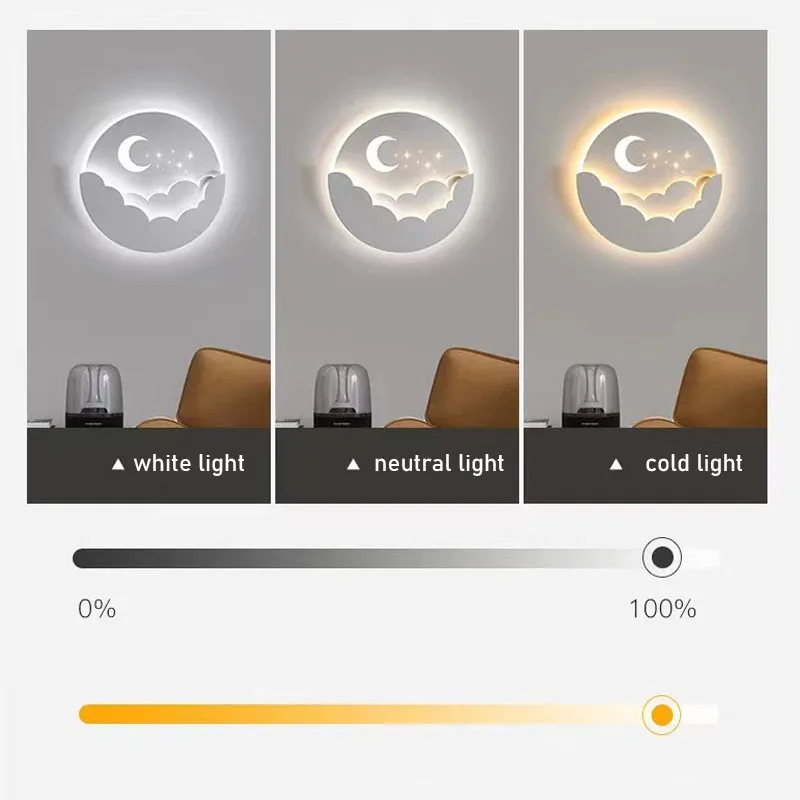Image resolution: width=800 pixels, height=800 pixels.
Task: Click the triangle marker beside white light
Action: (x=118, y=464)
